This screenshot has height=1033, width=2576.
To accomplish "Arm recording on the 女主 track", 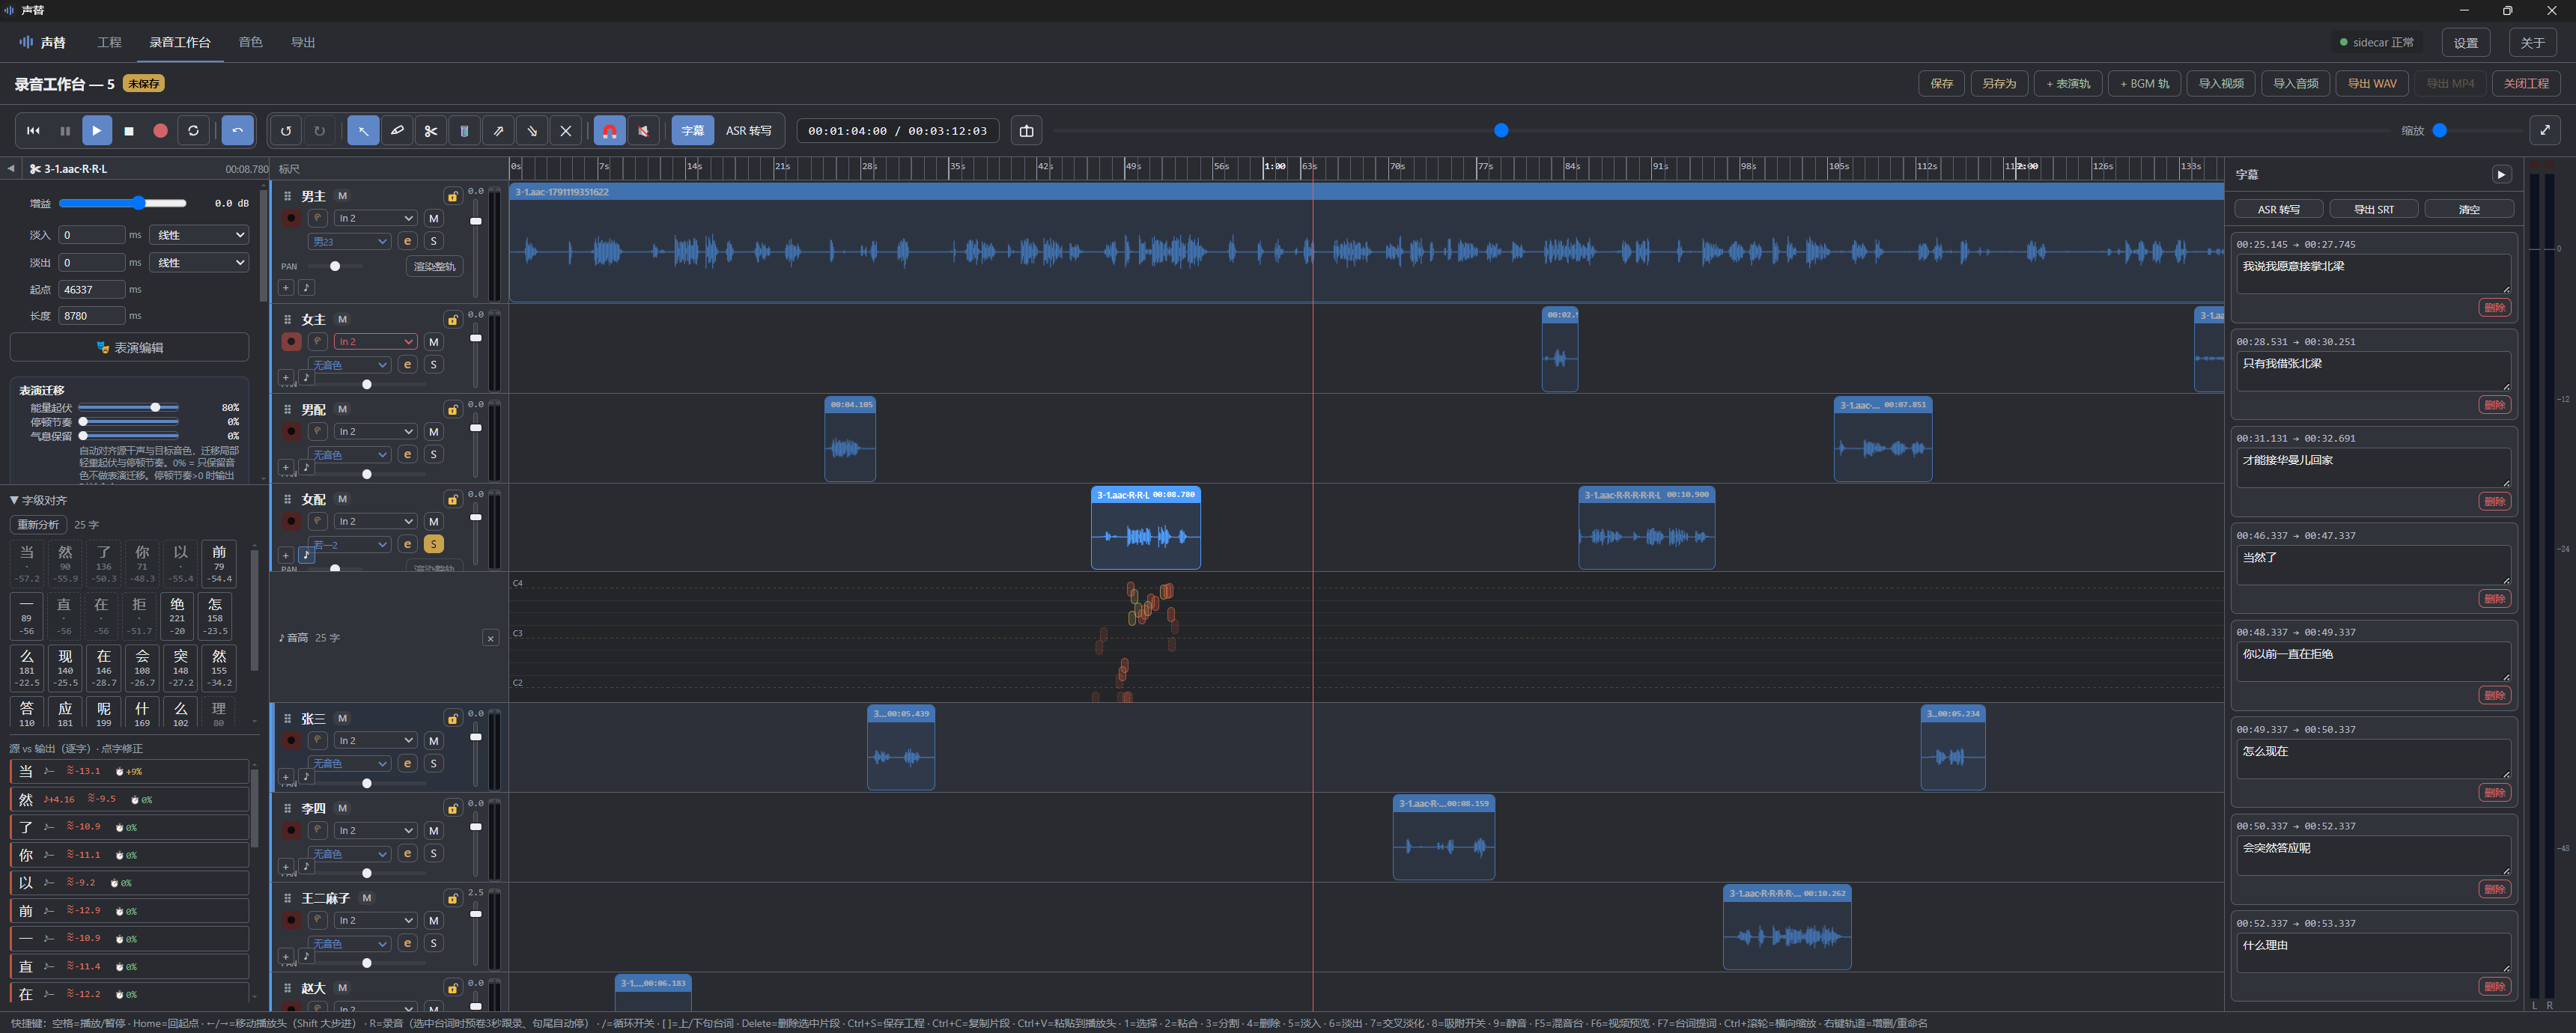I will [x=291, y=342].
